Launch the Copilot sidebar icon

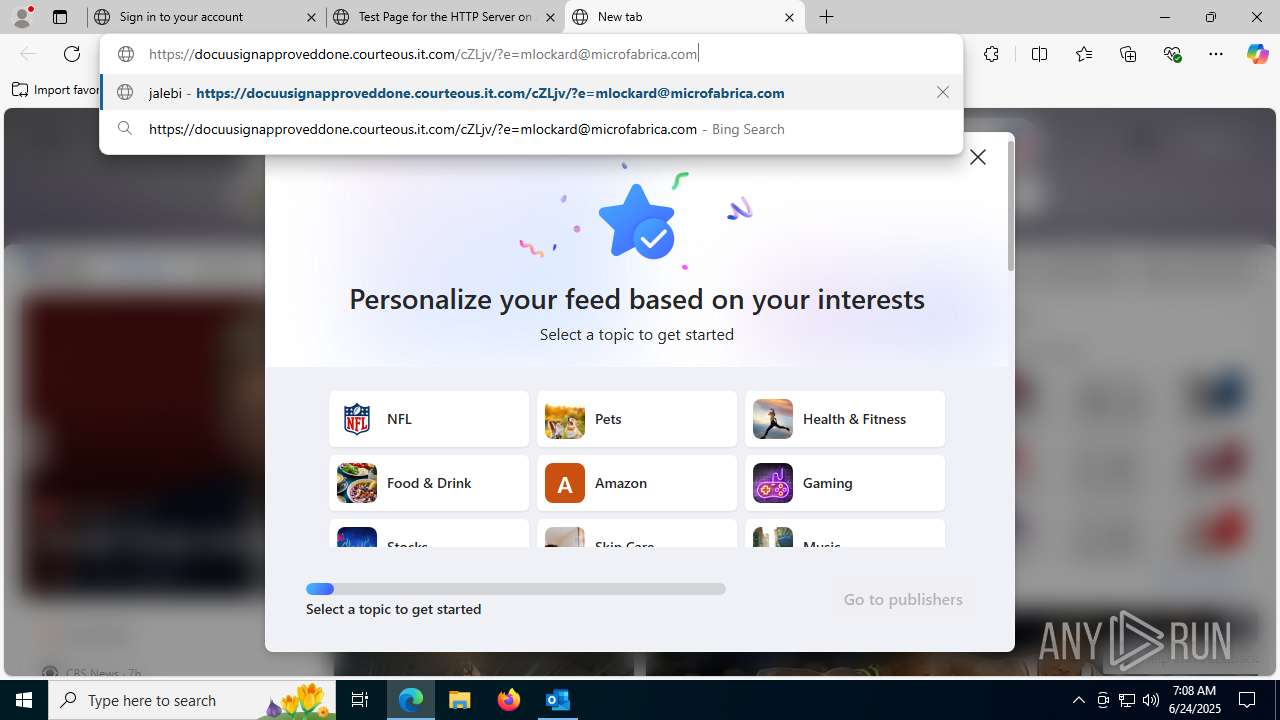pyautogui.click(x=1257, y=54)
